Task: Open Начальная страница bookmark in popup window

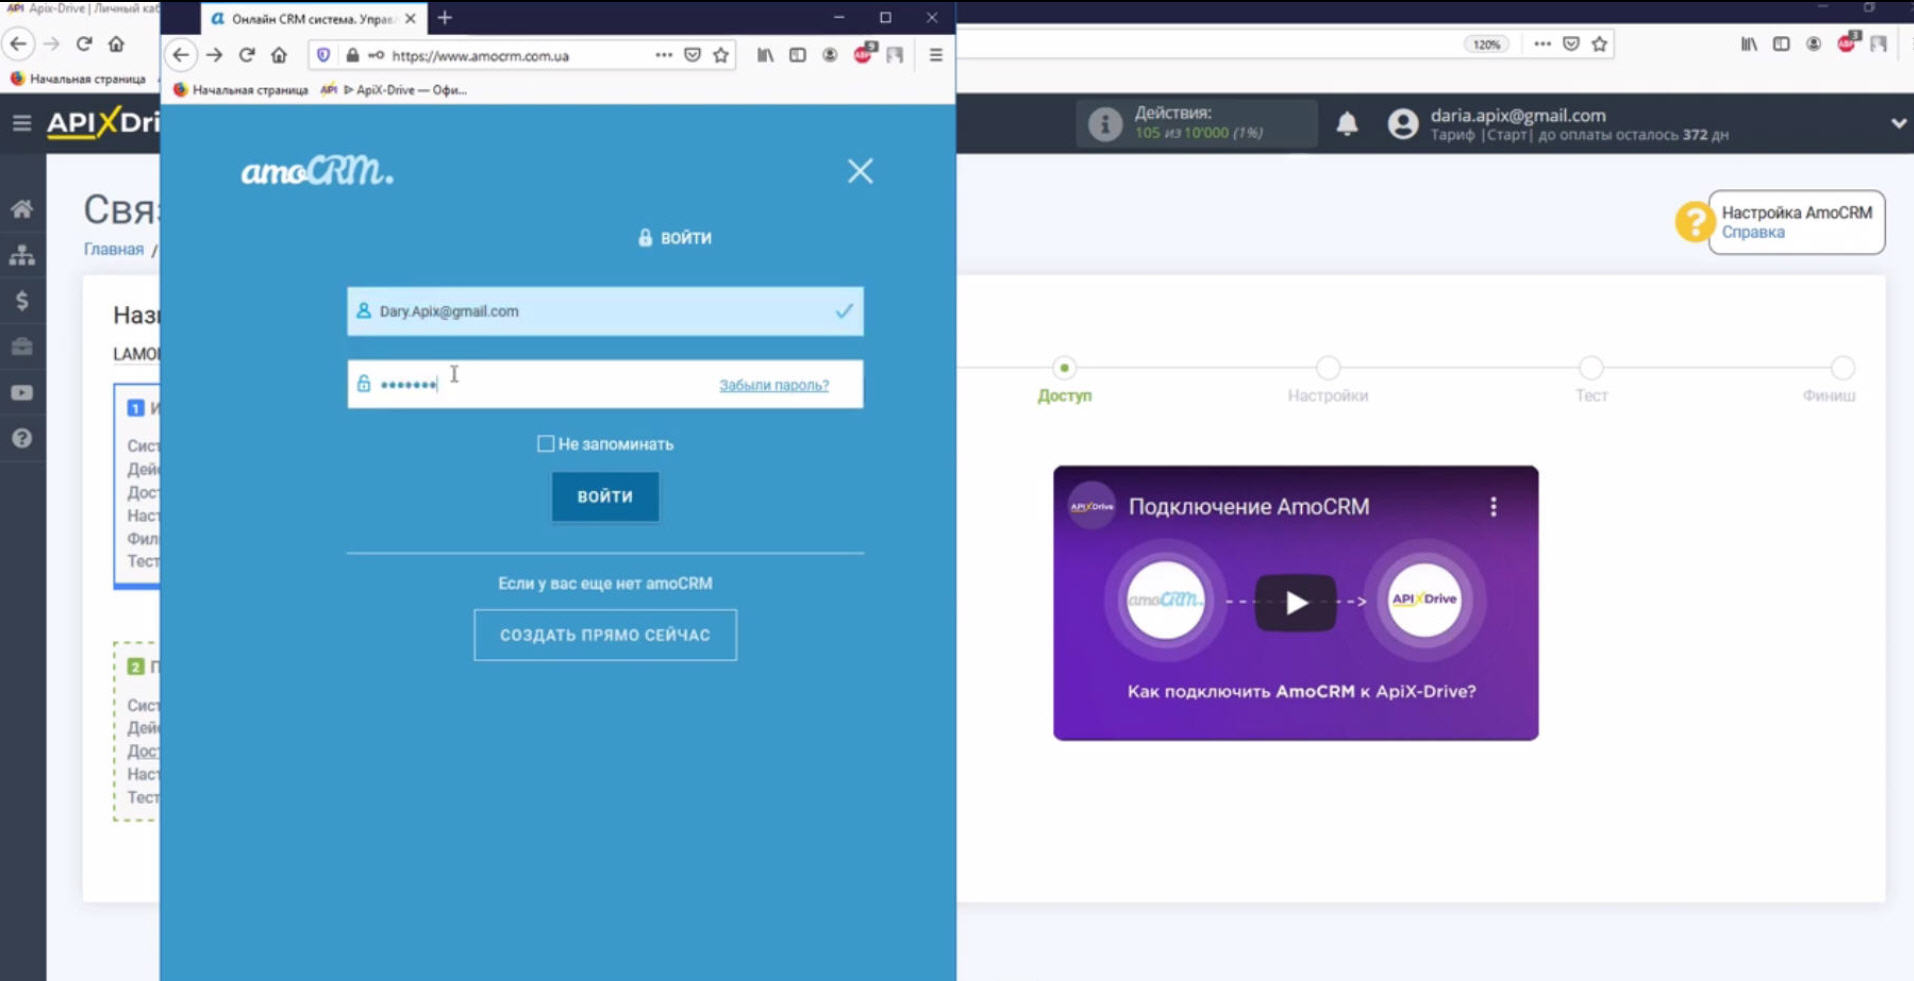Action: click(240, 90)
